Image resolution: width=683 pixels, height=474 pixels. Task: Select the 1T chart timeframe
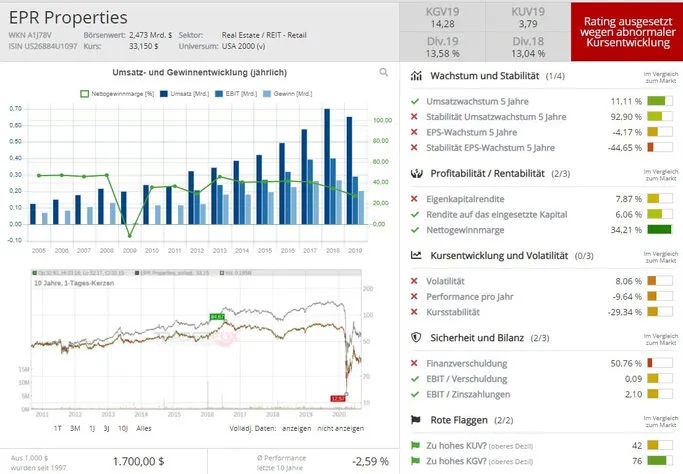57,429
